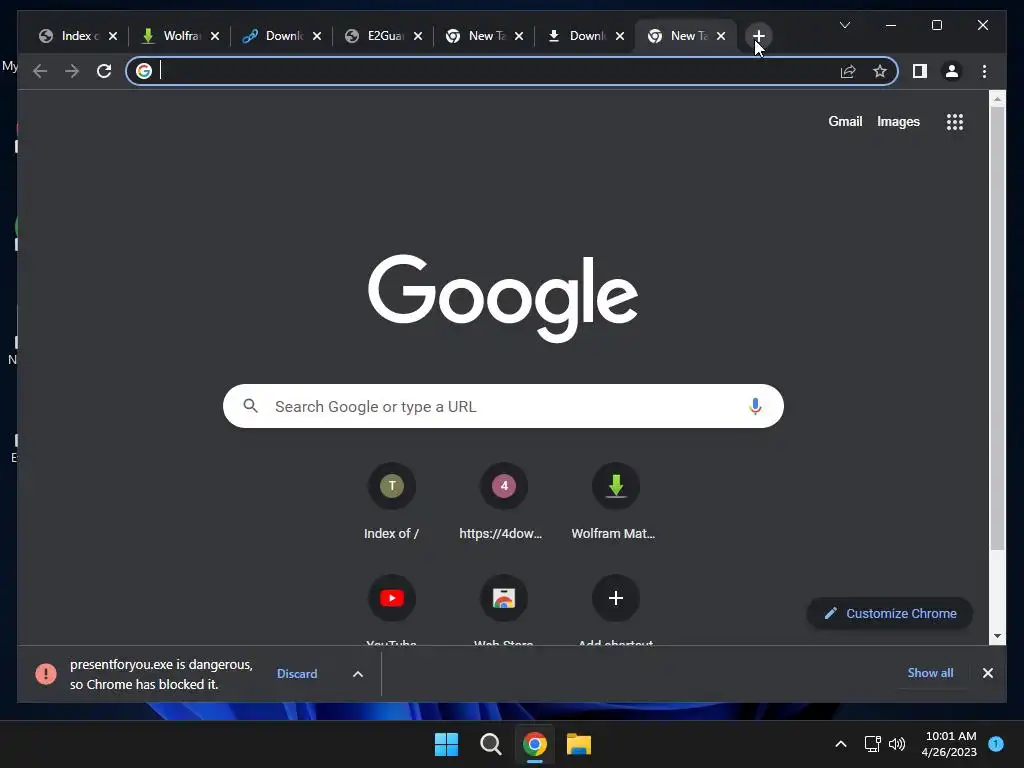The height and width of the screenshot is (768, 1024).
Task: Open the Windows Start menu
Action: (x=447, y=744)
